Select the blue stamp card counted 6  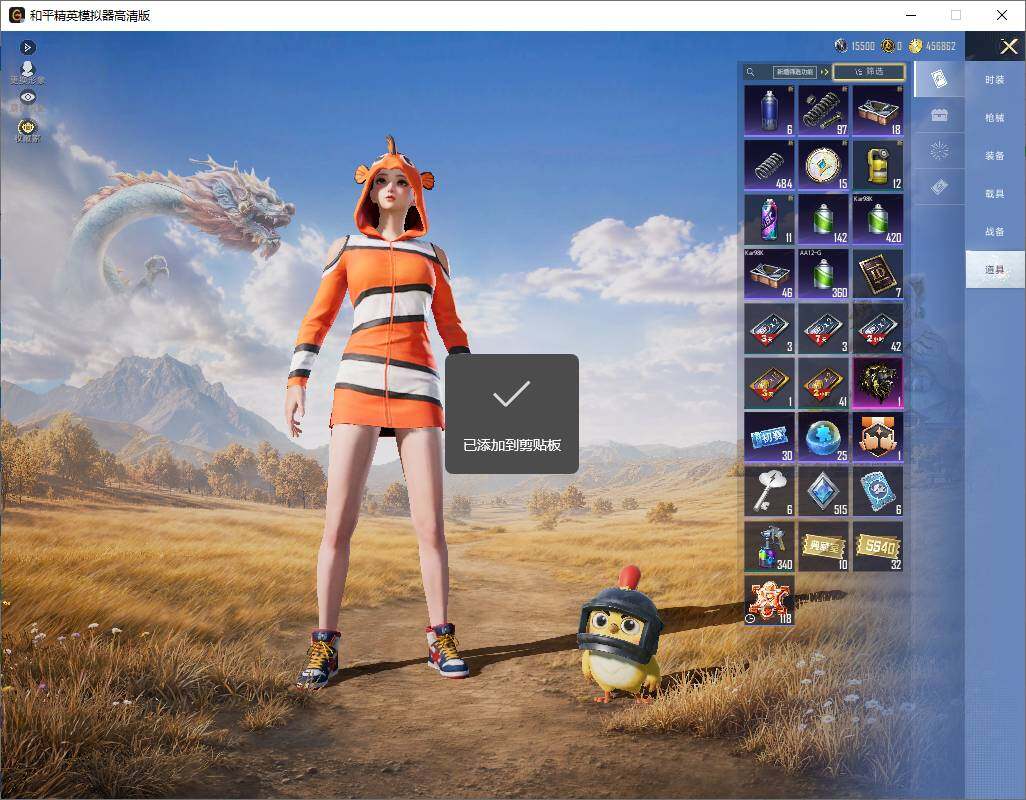click(878, 492)
